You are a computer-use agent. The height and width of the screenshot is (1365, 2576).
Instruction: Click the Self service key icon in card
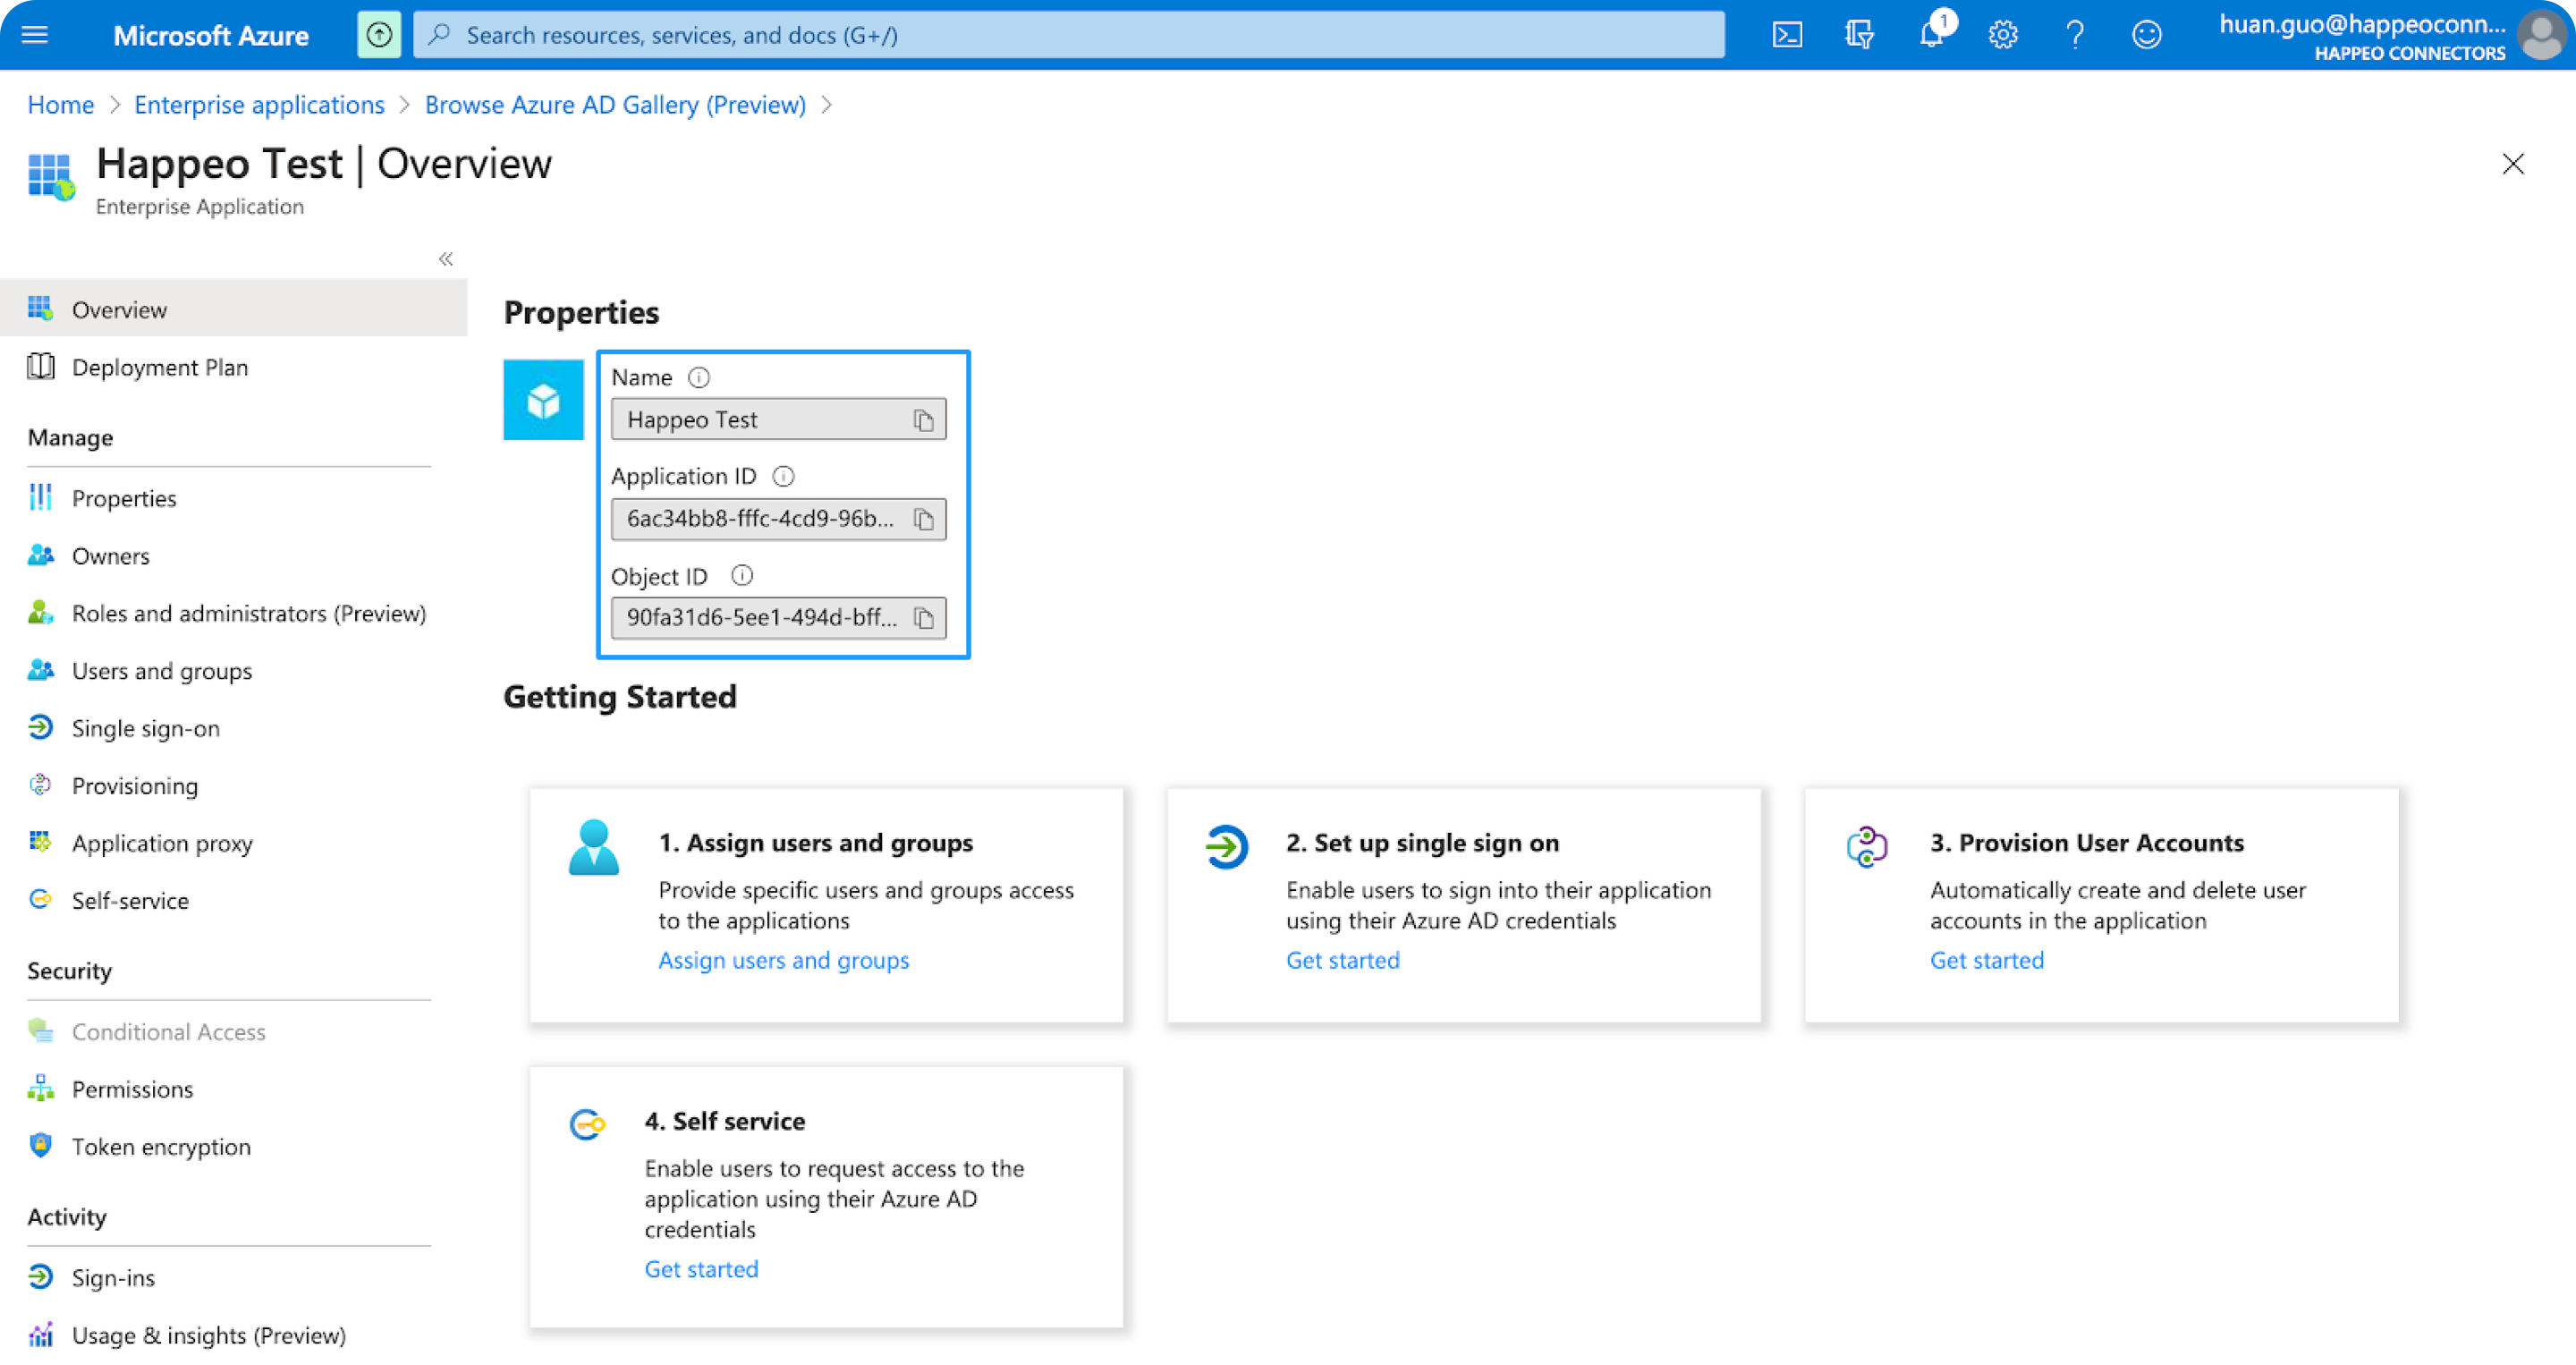click(x=587, y=1124)
